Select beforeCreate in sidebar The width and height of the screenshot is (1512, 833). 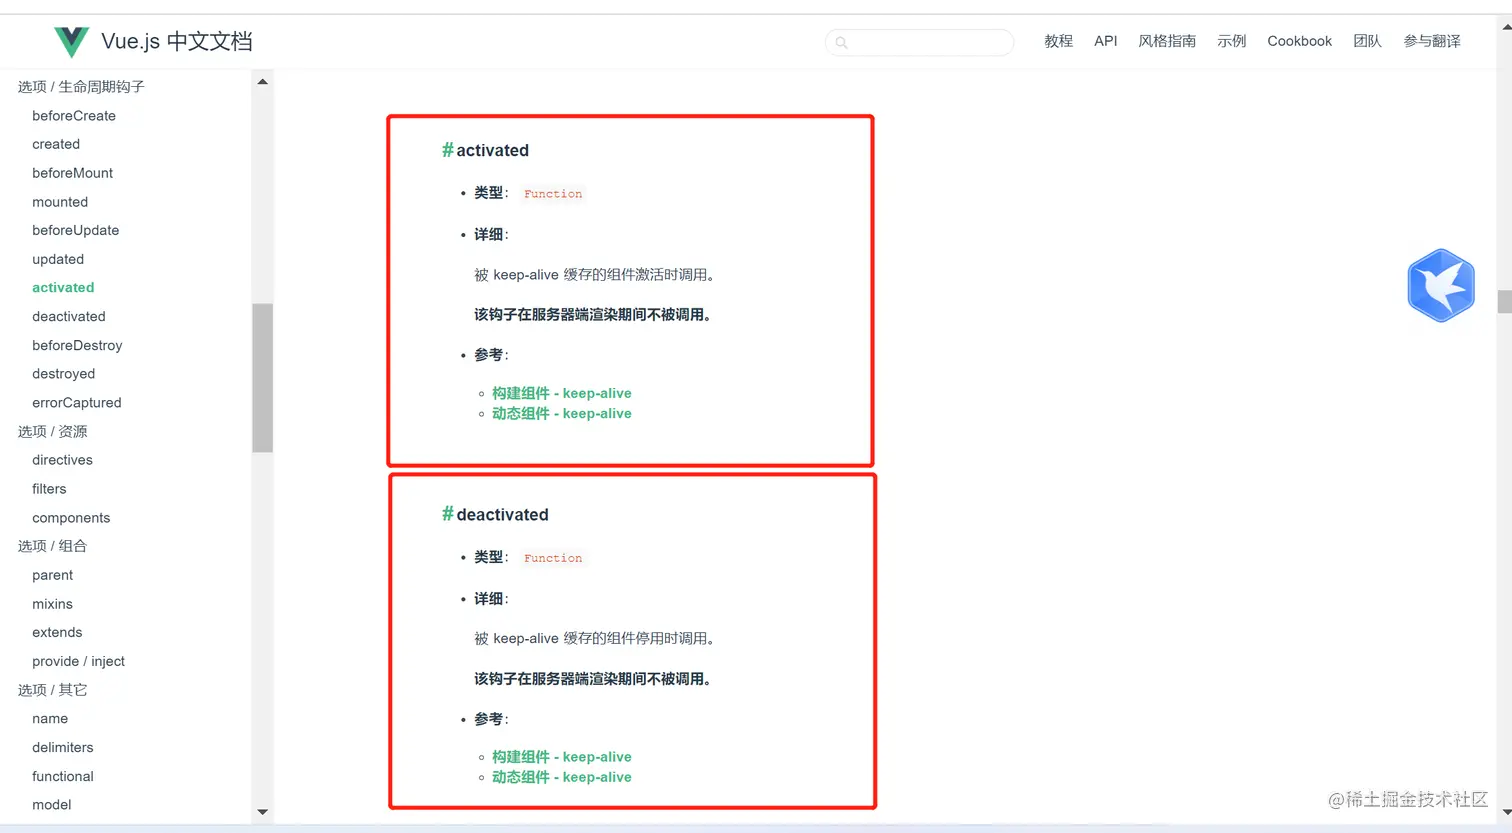74,116
